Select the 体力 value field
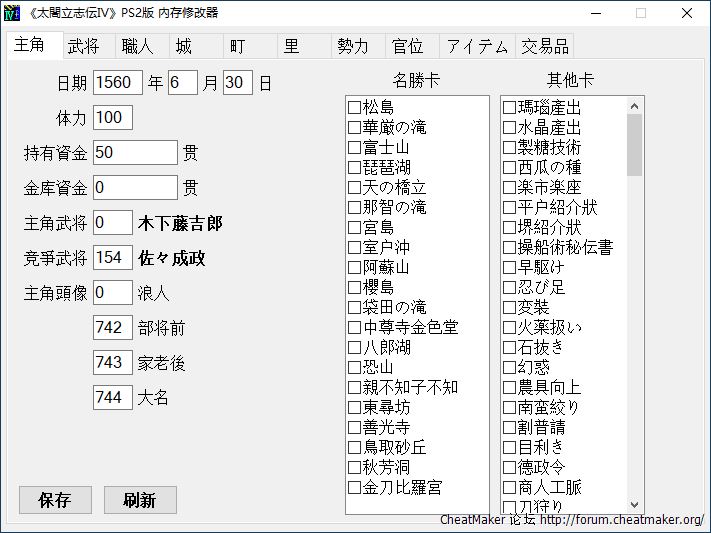711x533 pixels. 113,118
